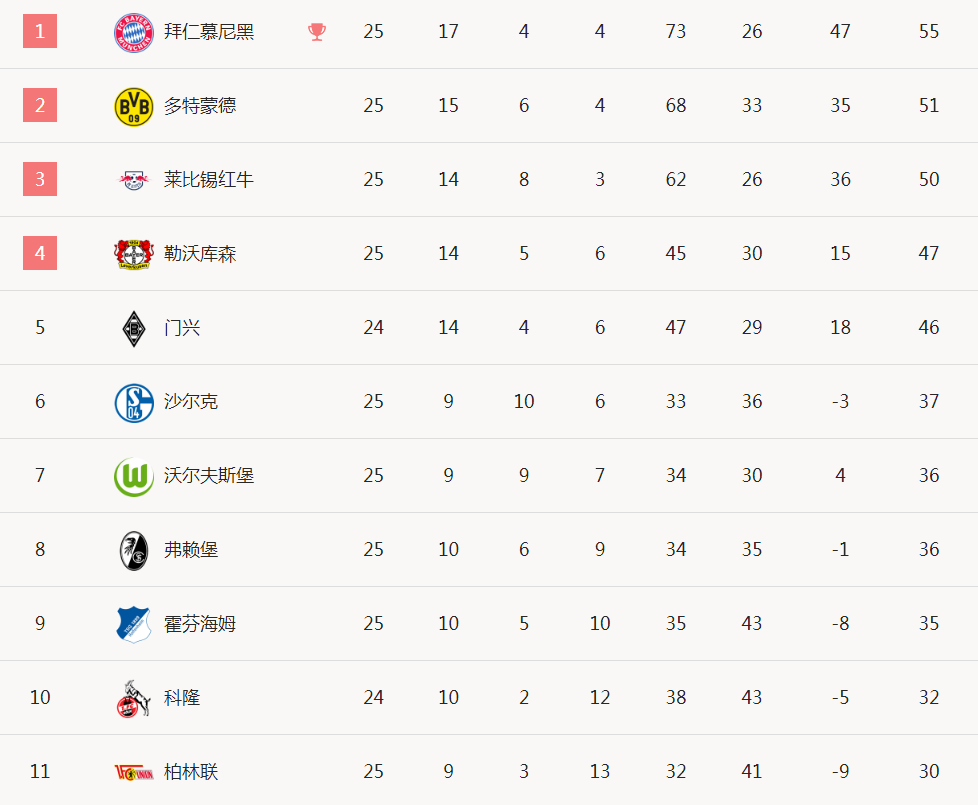Screen dimensions: 978x805
Task: Click the Borussia Dortmund BVB logo
Action: [x=133, y=107]
